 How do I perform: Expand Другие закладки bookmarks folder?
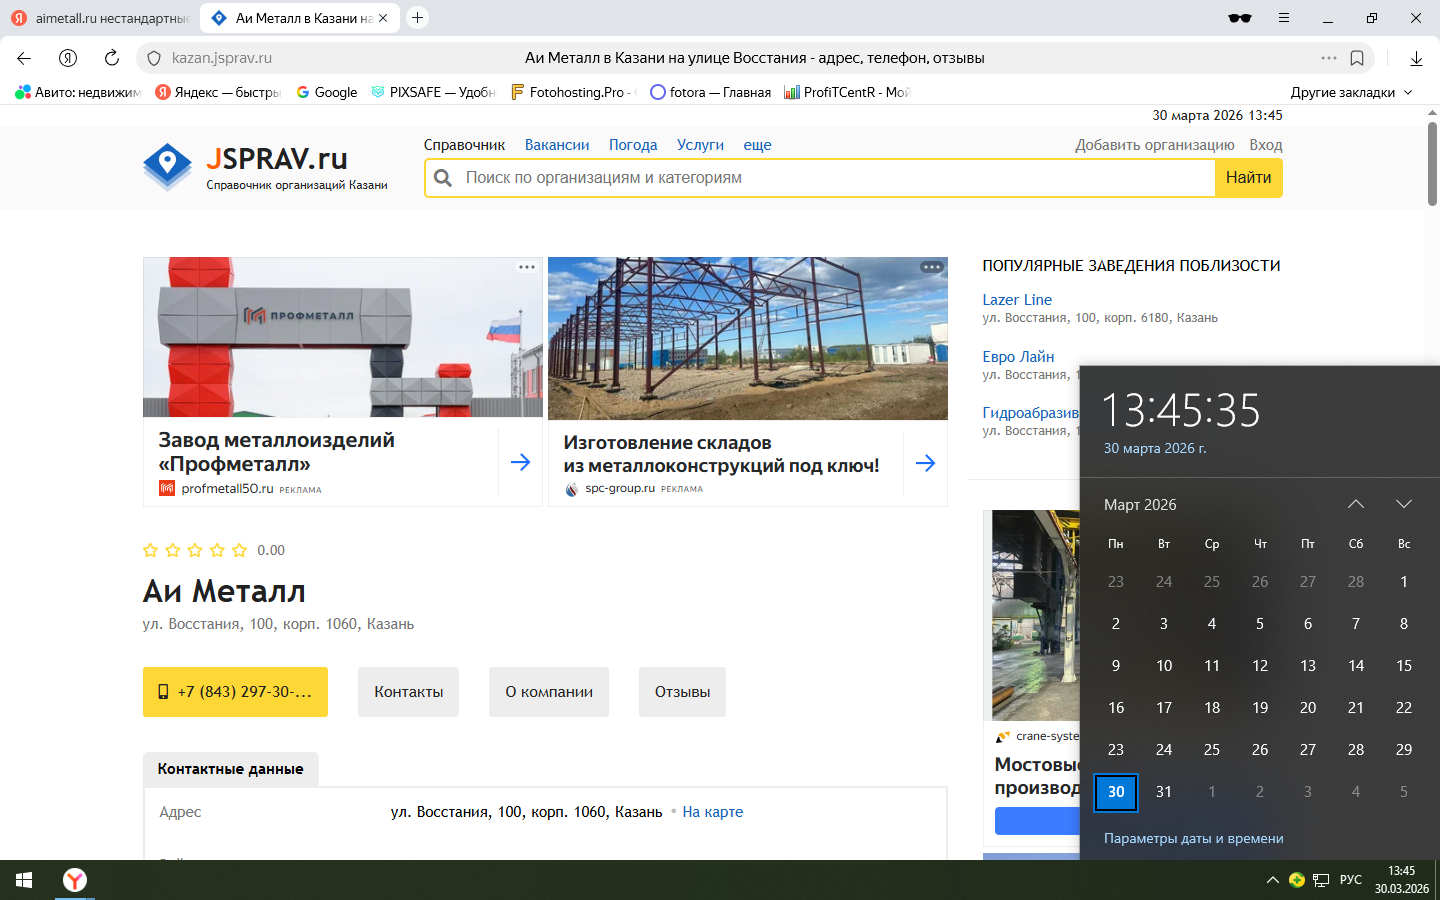click(1351, 92)
